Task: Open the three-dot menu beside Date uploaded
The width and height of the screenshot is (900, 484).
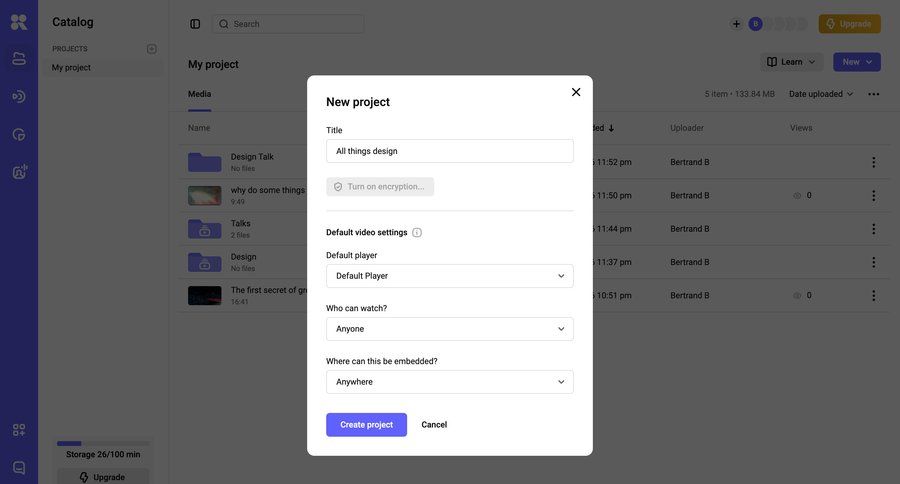Action: [874, 94]
